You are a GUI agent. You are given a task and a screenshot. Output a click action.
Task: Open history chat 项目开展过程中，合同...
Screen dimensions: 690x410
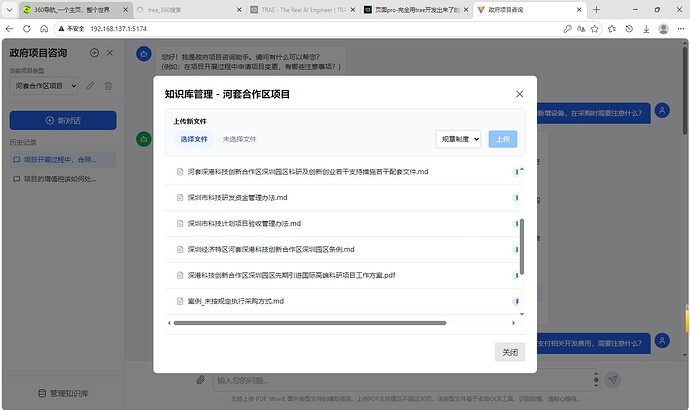(63, 160)
